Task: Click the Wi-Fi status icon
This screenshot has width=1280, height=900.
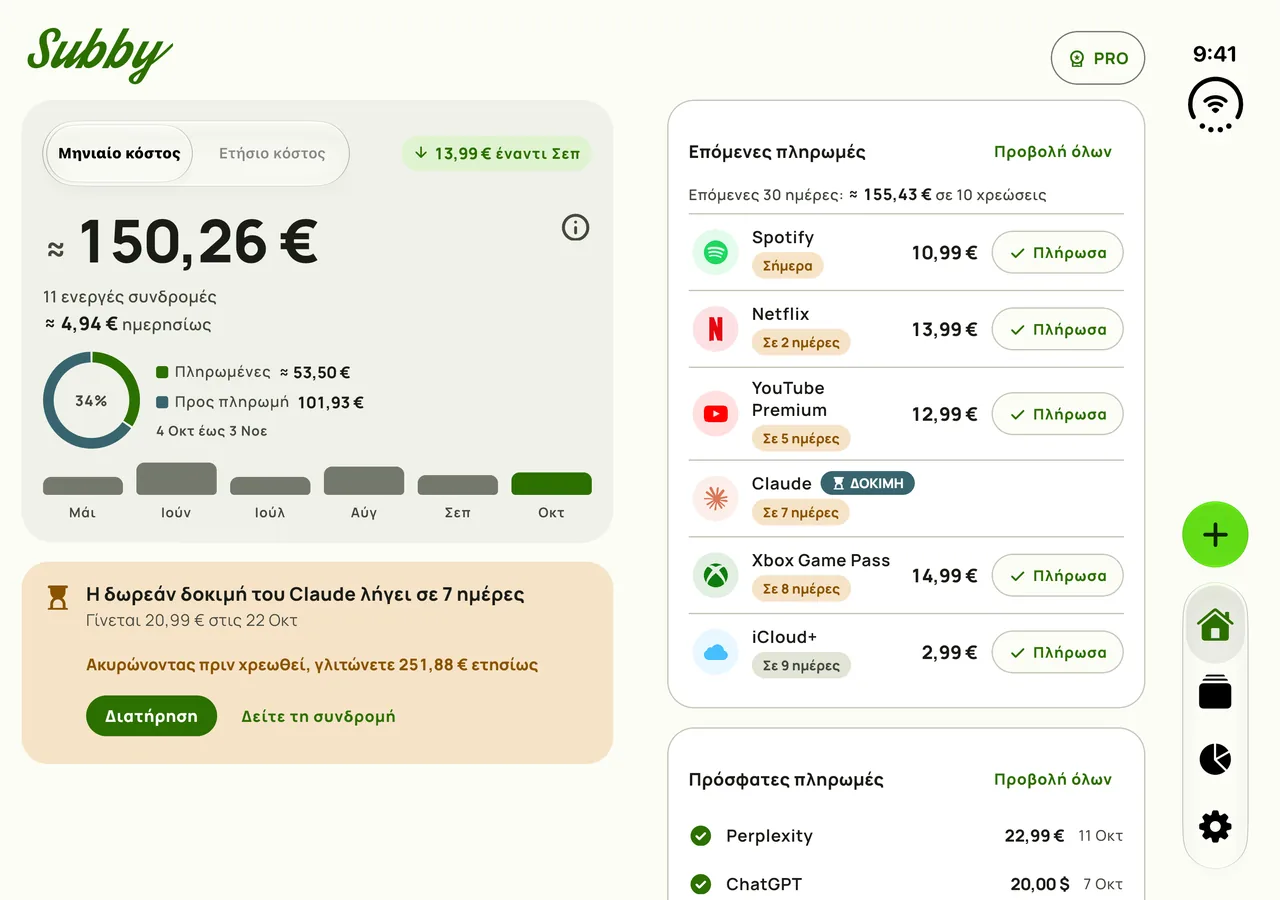Action: pyautogui.click(x=1215, y=105)
